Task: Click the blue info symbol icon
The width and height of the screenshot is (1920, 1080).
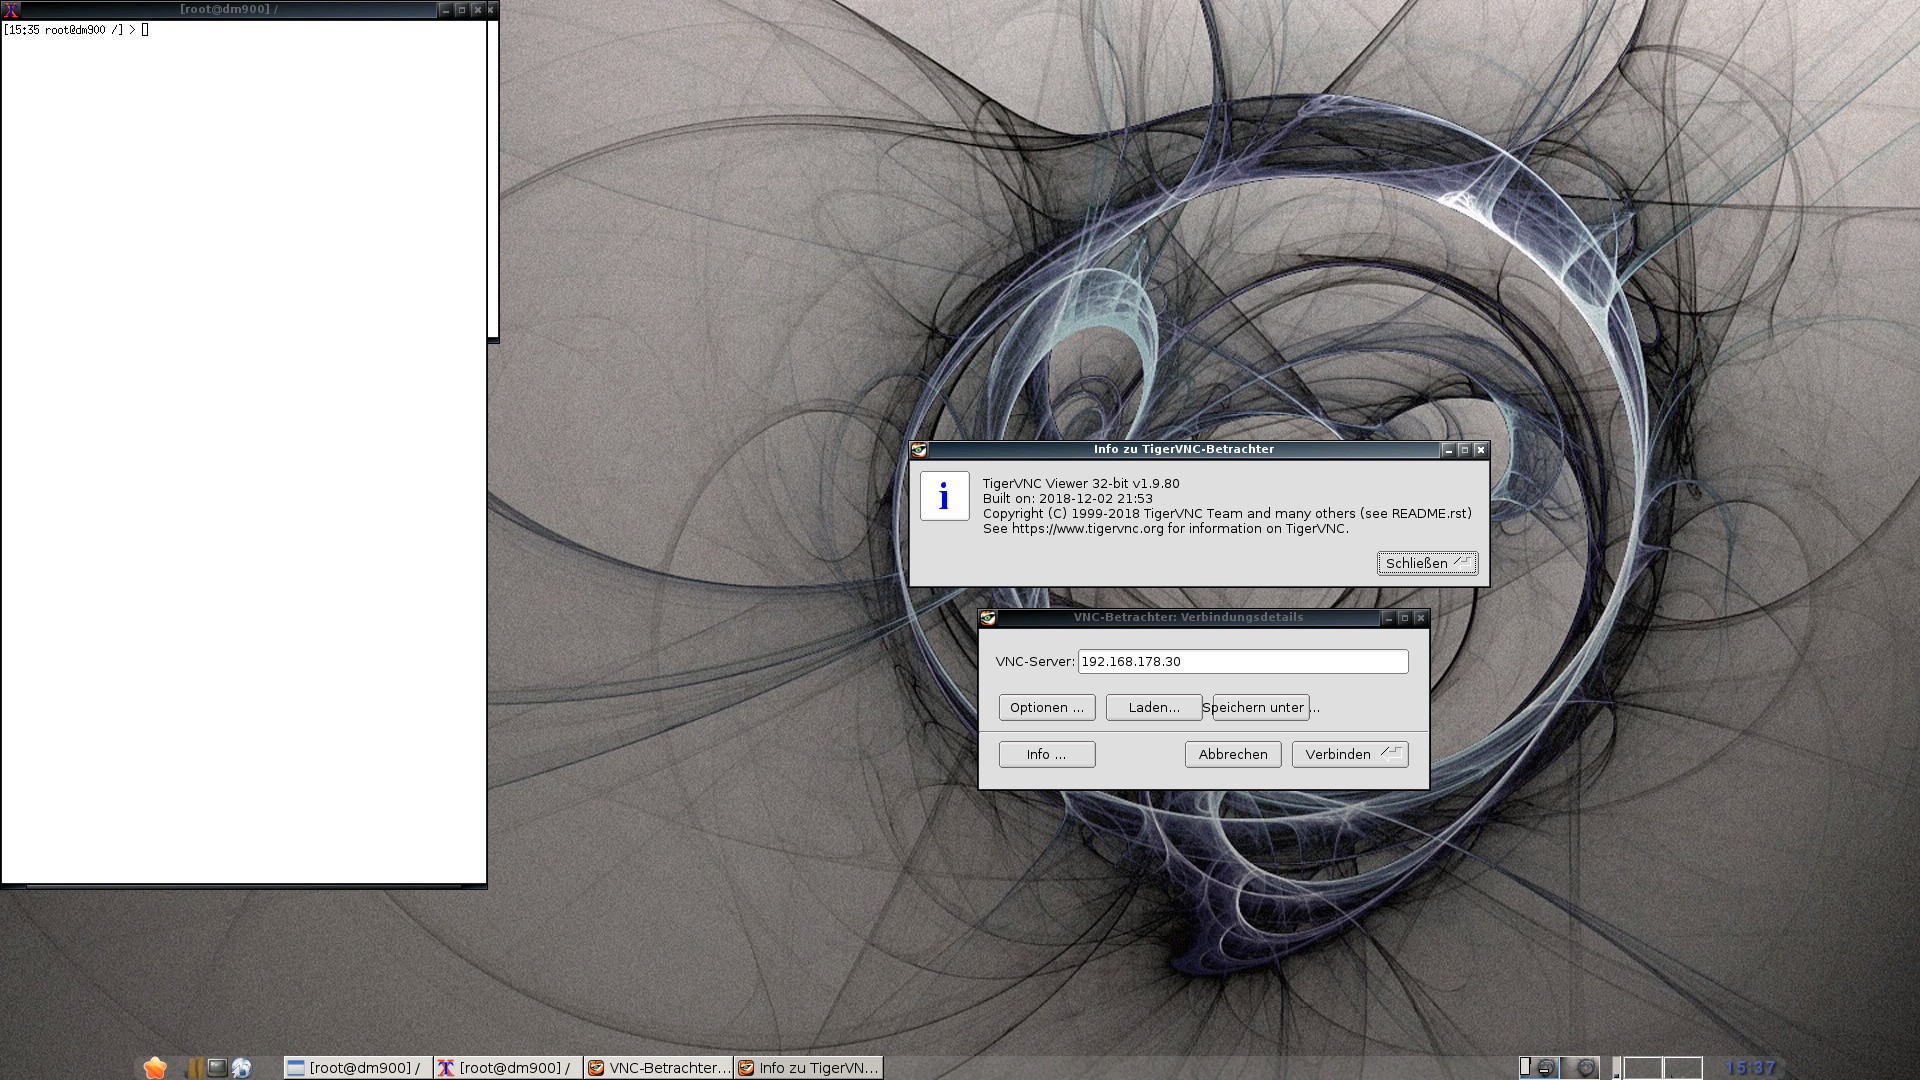Action: [944, 496]
